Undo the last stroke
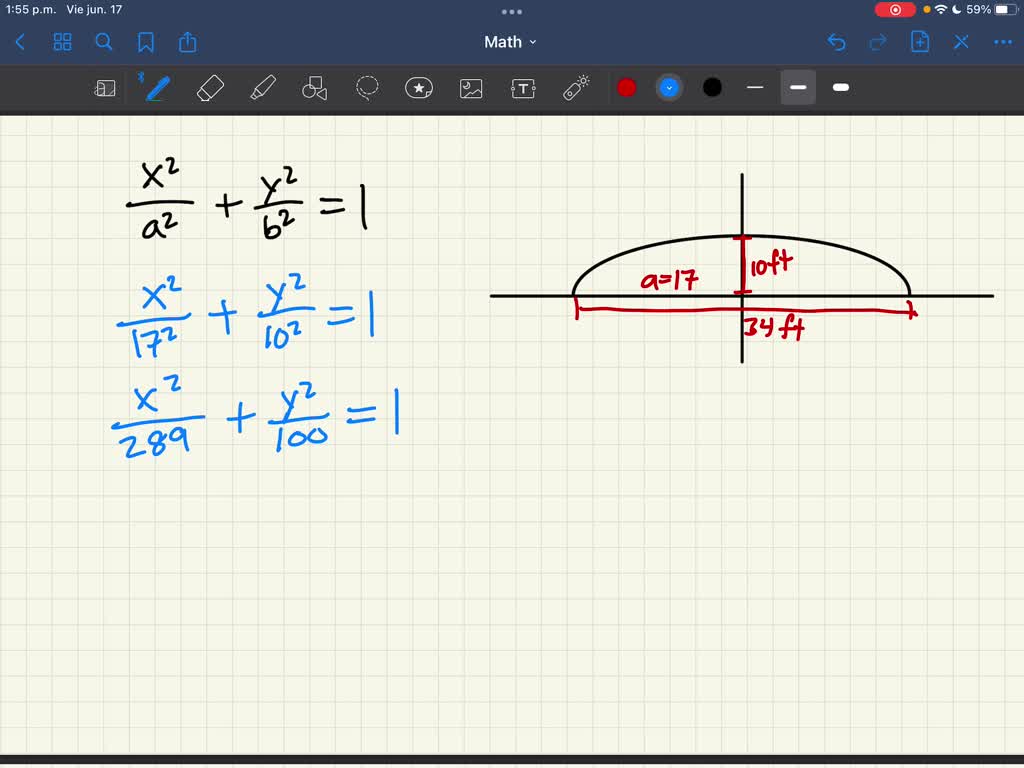This screenshot has height=768, width=1024. 837,42
